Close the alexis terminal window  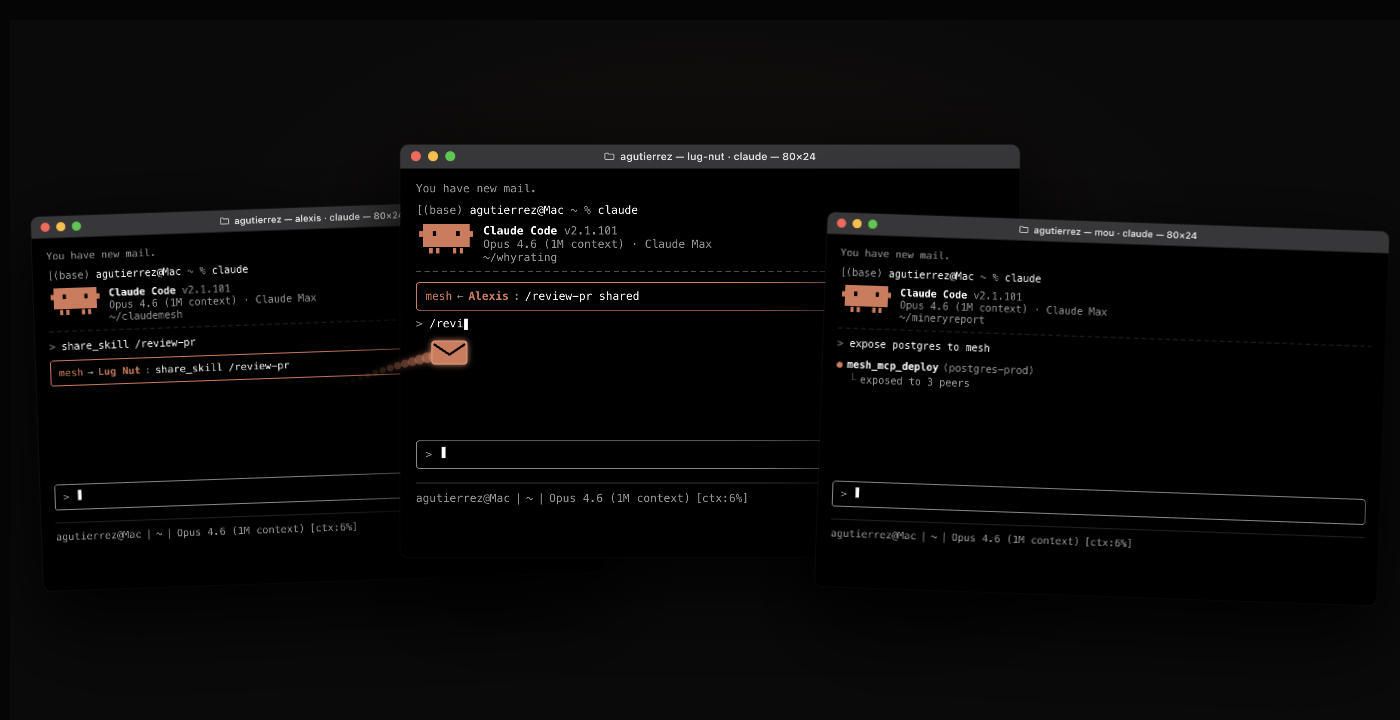(x=44, y=227)
